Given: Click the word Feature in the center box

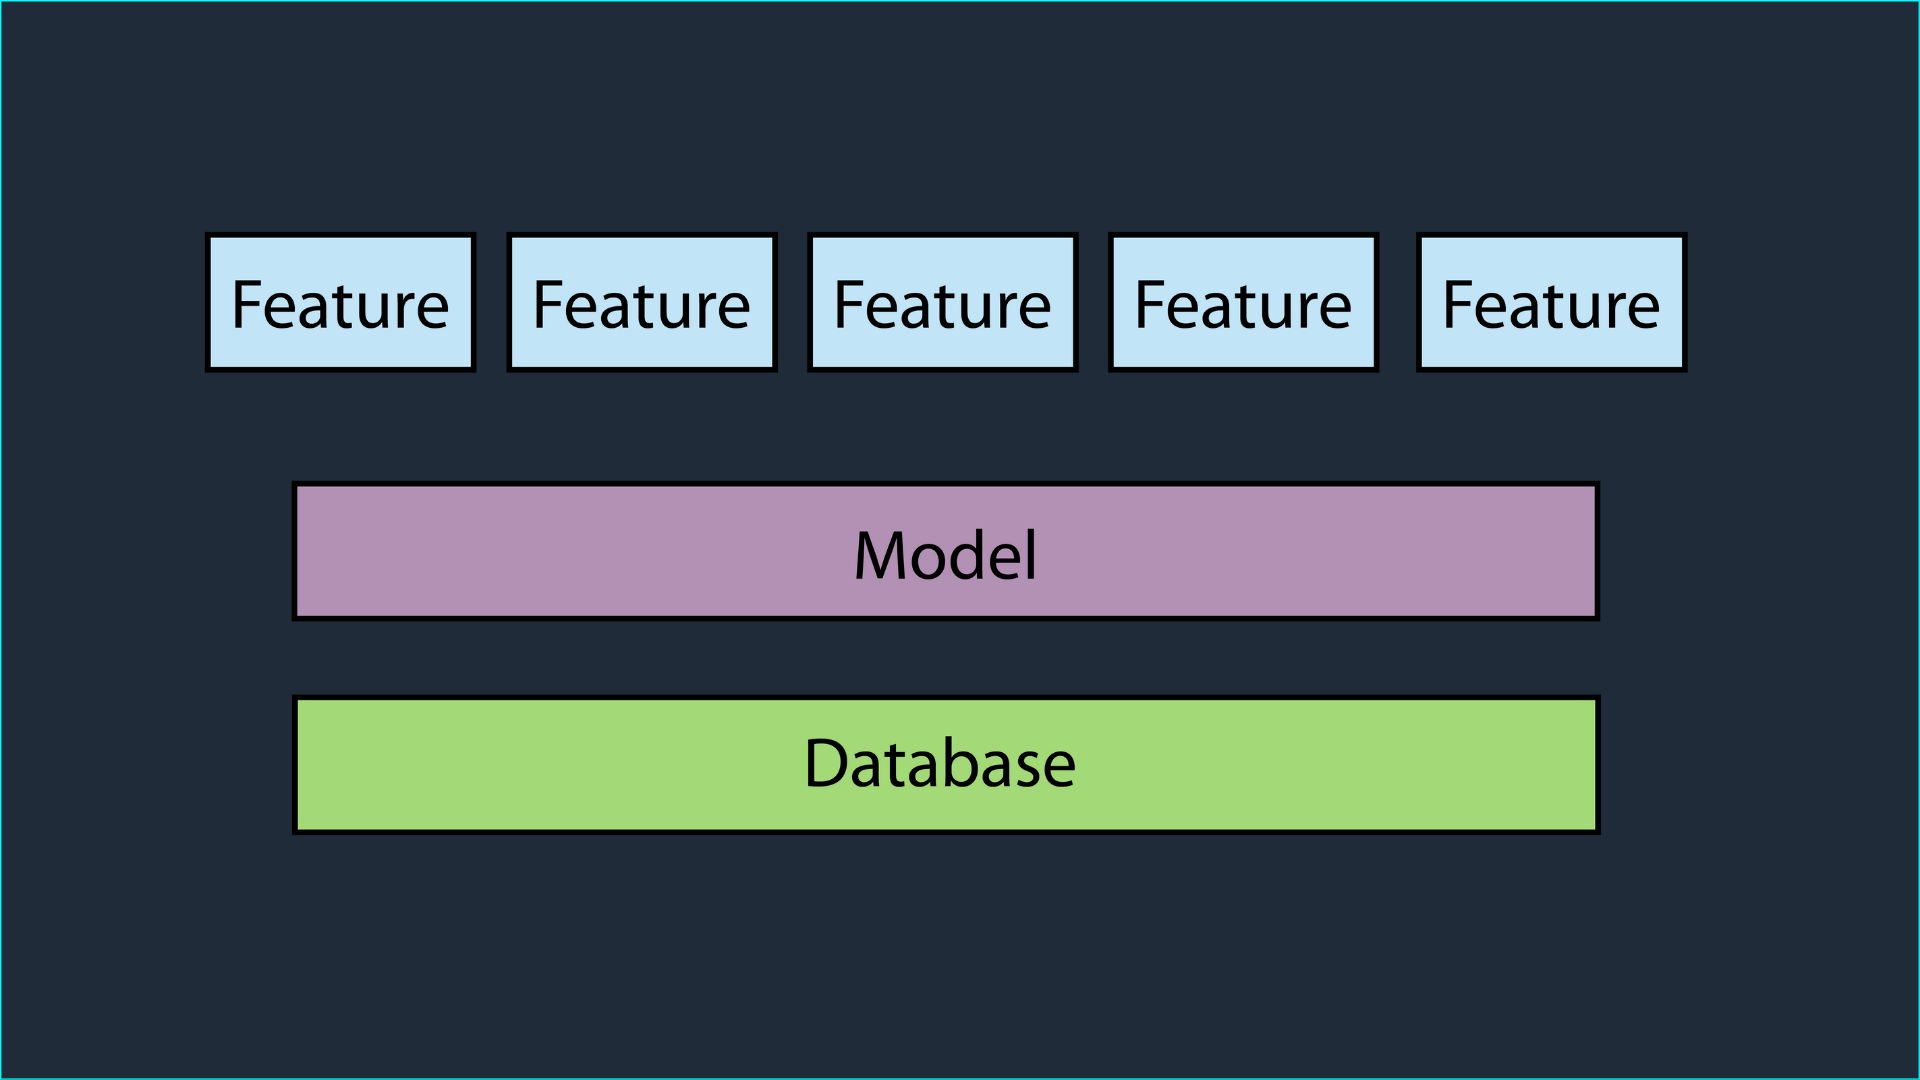Looking at the screenshot, I should (943, 305).
